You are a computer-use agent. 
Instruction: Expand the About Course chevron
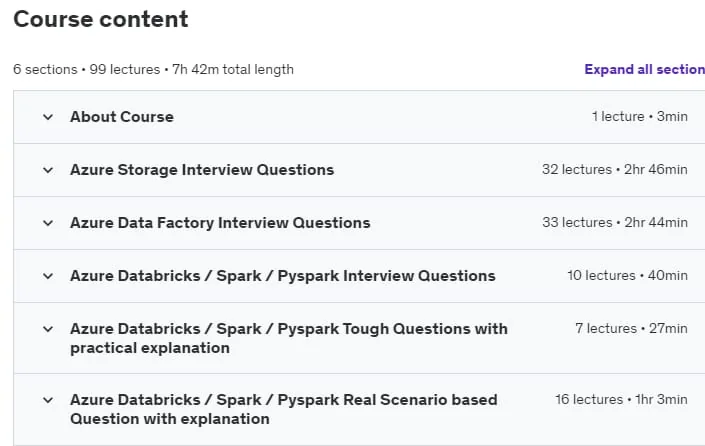click(48, 117)
